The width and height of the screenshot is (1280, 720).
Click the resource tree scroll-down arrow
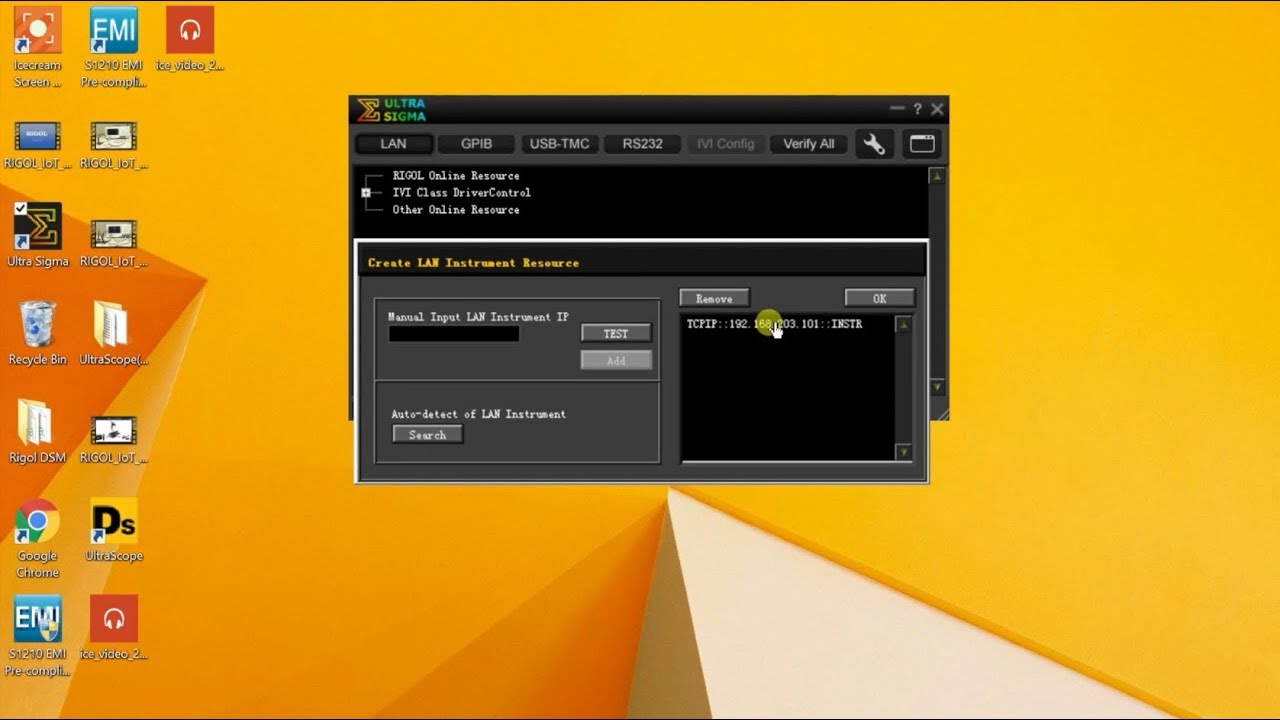pyautogui.click(x=937, y=387)
